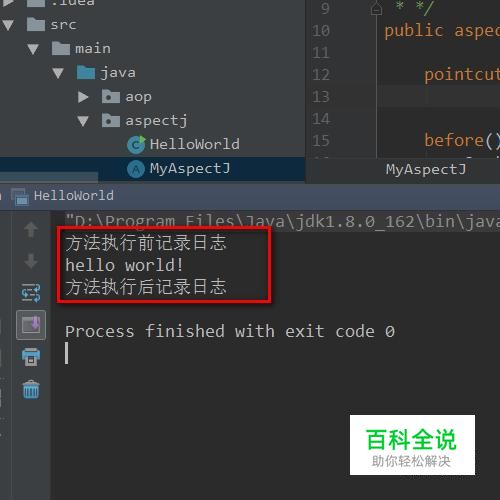This screenshot has height=500, width=500.
Task: Click the java command path link
Action: tap(282, 221)
